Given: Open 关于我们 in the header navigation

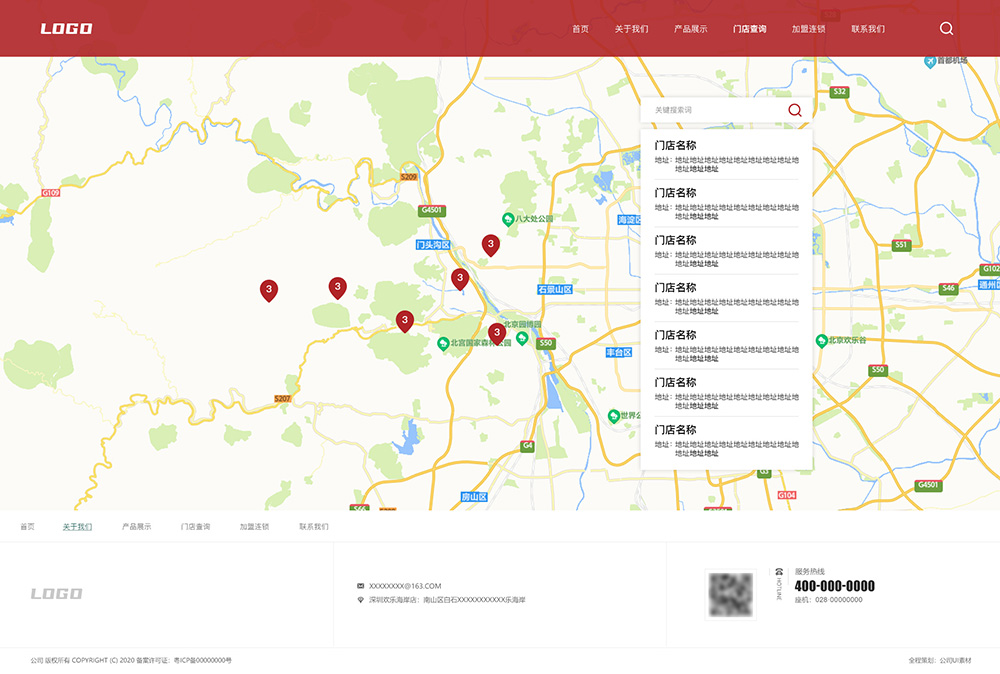Looking at the screenshot, I should pos(631,29).
